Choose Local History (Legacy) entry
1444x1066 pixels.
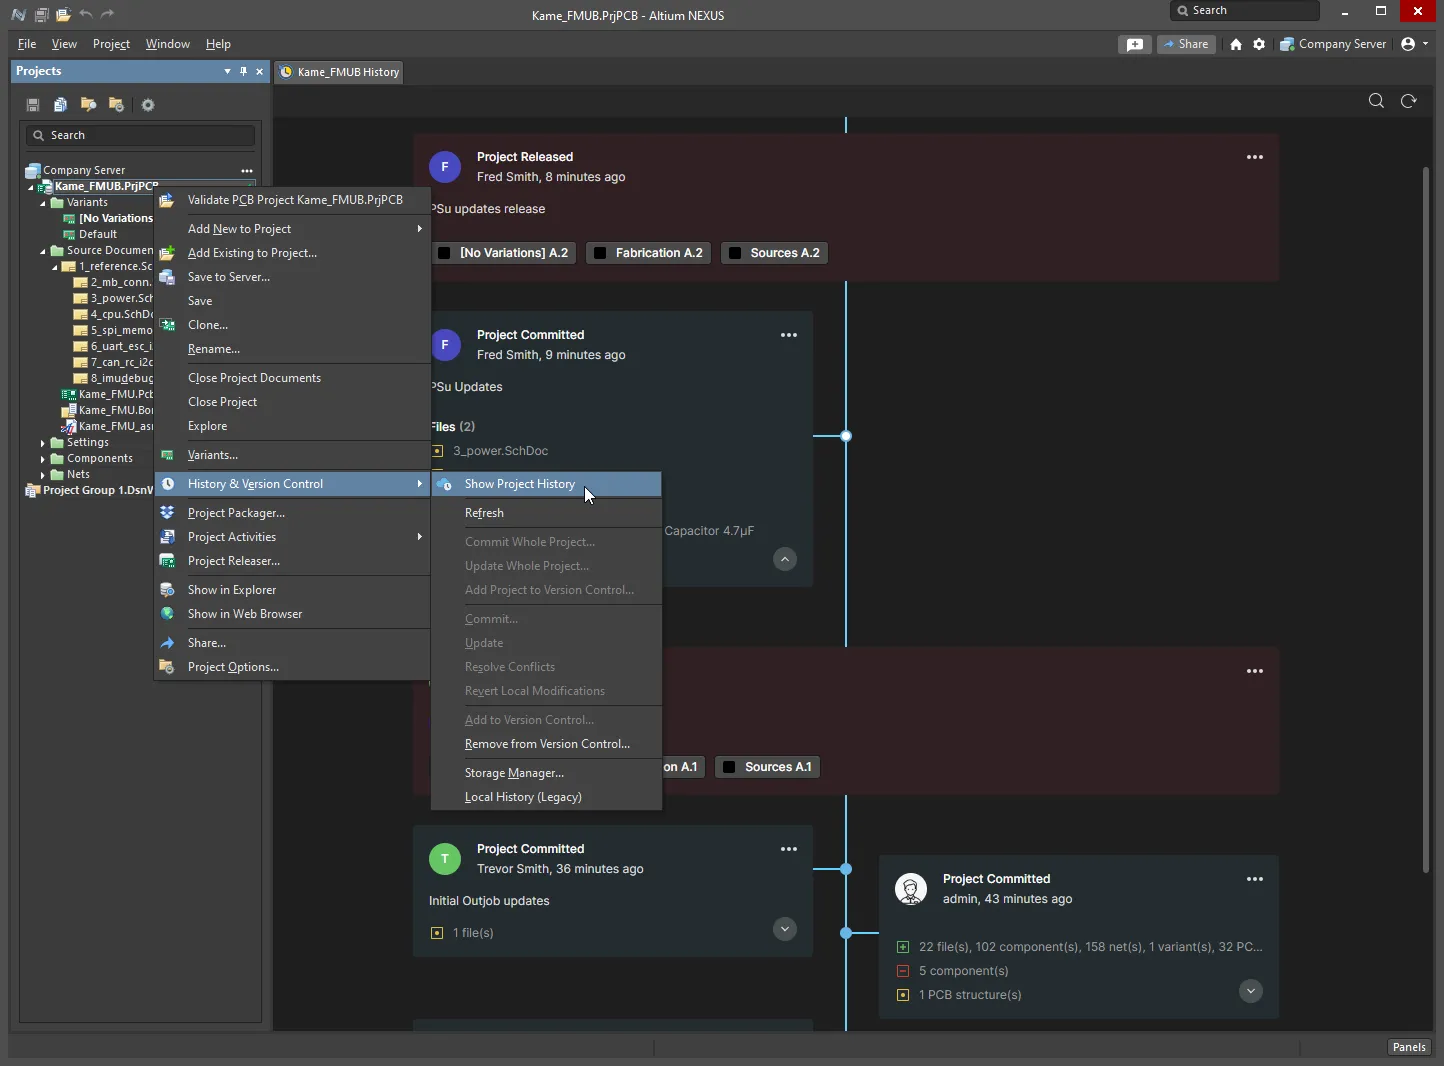[x=546, y=797]
